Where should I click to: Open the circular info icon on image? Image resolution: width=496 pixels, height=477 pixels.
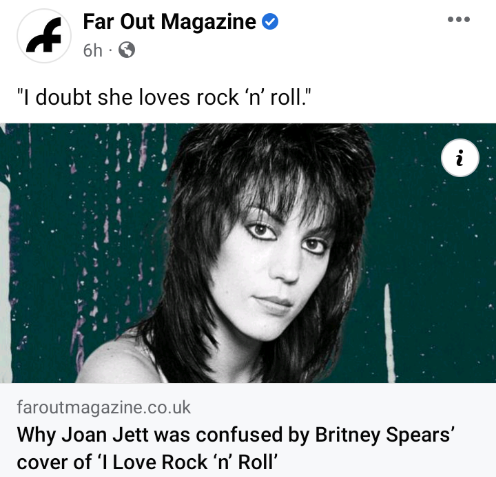point(460,158)
